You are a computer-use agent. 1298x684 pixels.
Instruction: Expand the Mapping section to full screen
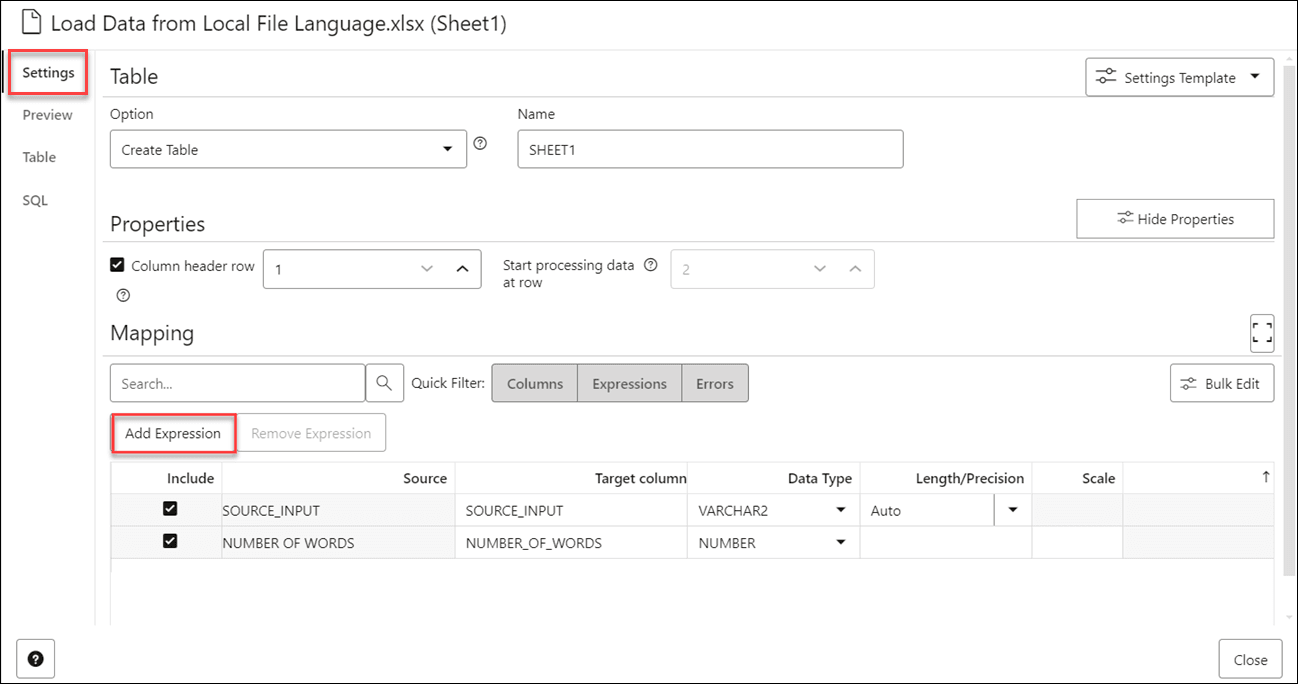coord(1262,332)
